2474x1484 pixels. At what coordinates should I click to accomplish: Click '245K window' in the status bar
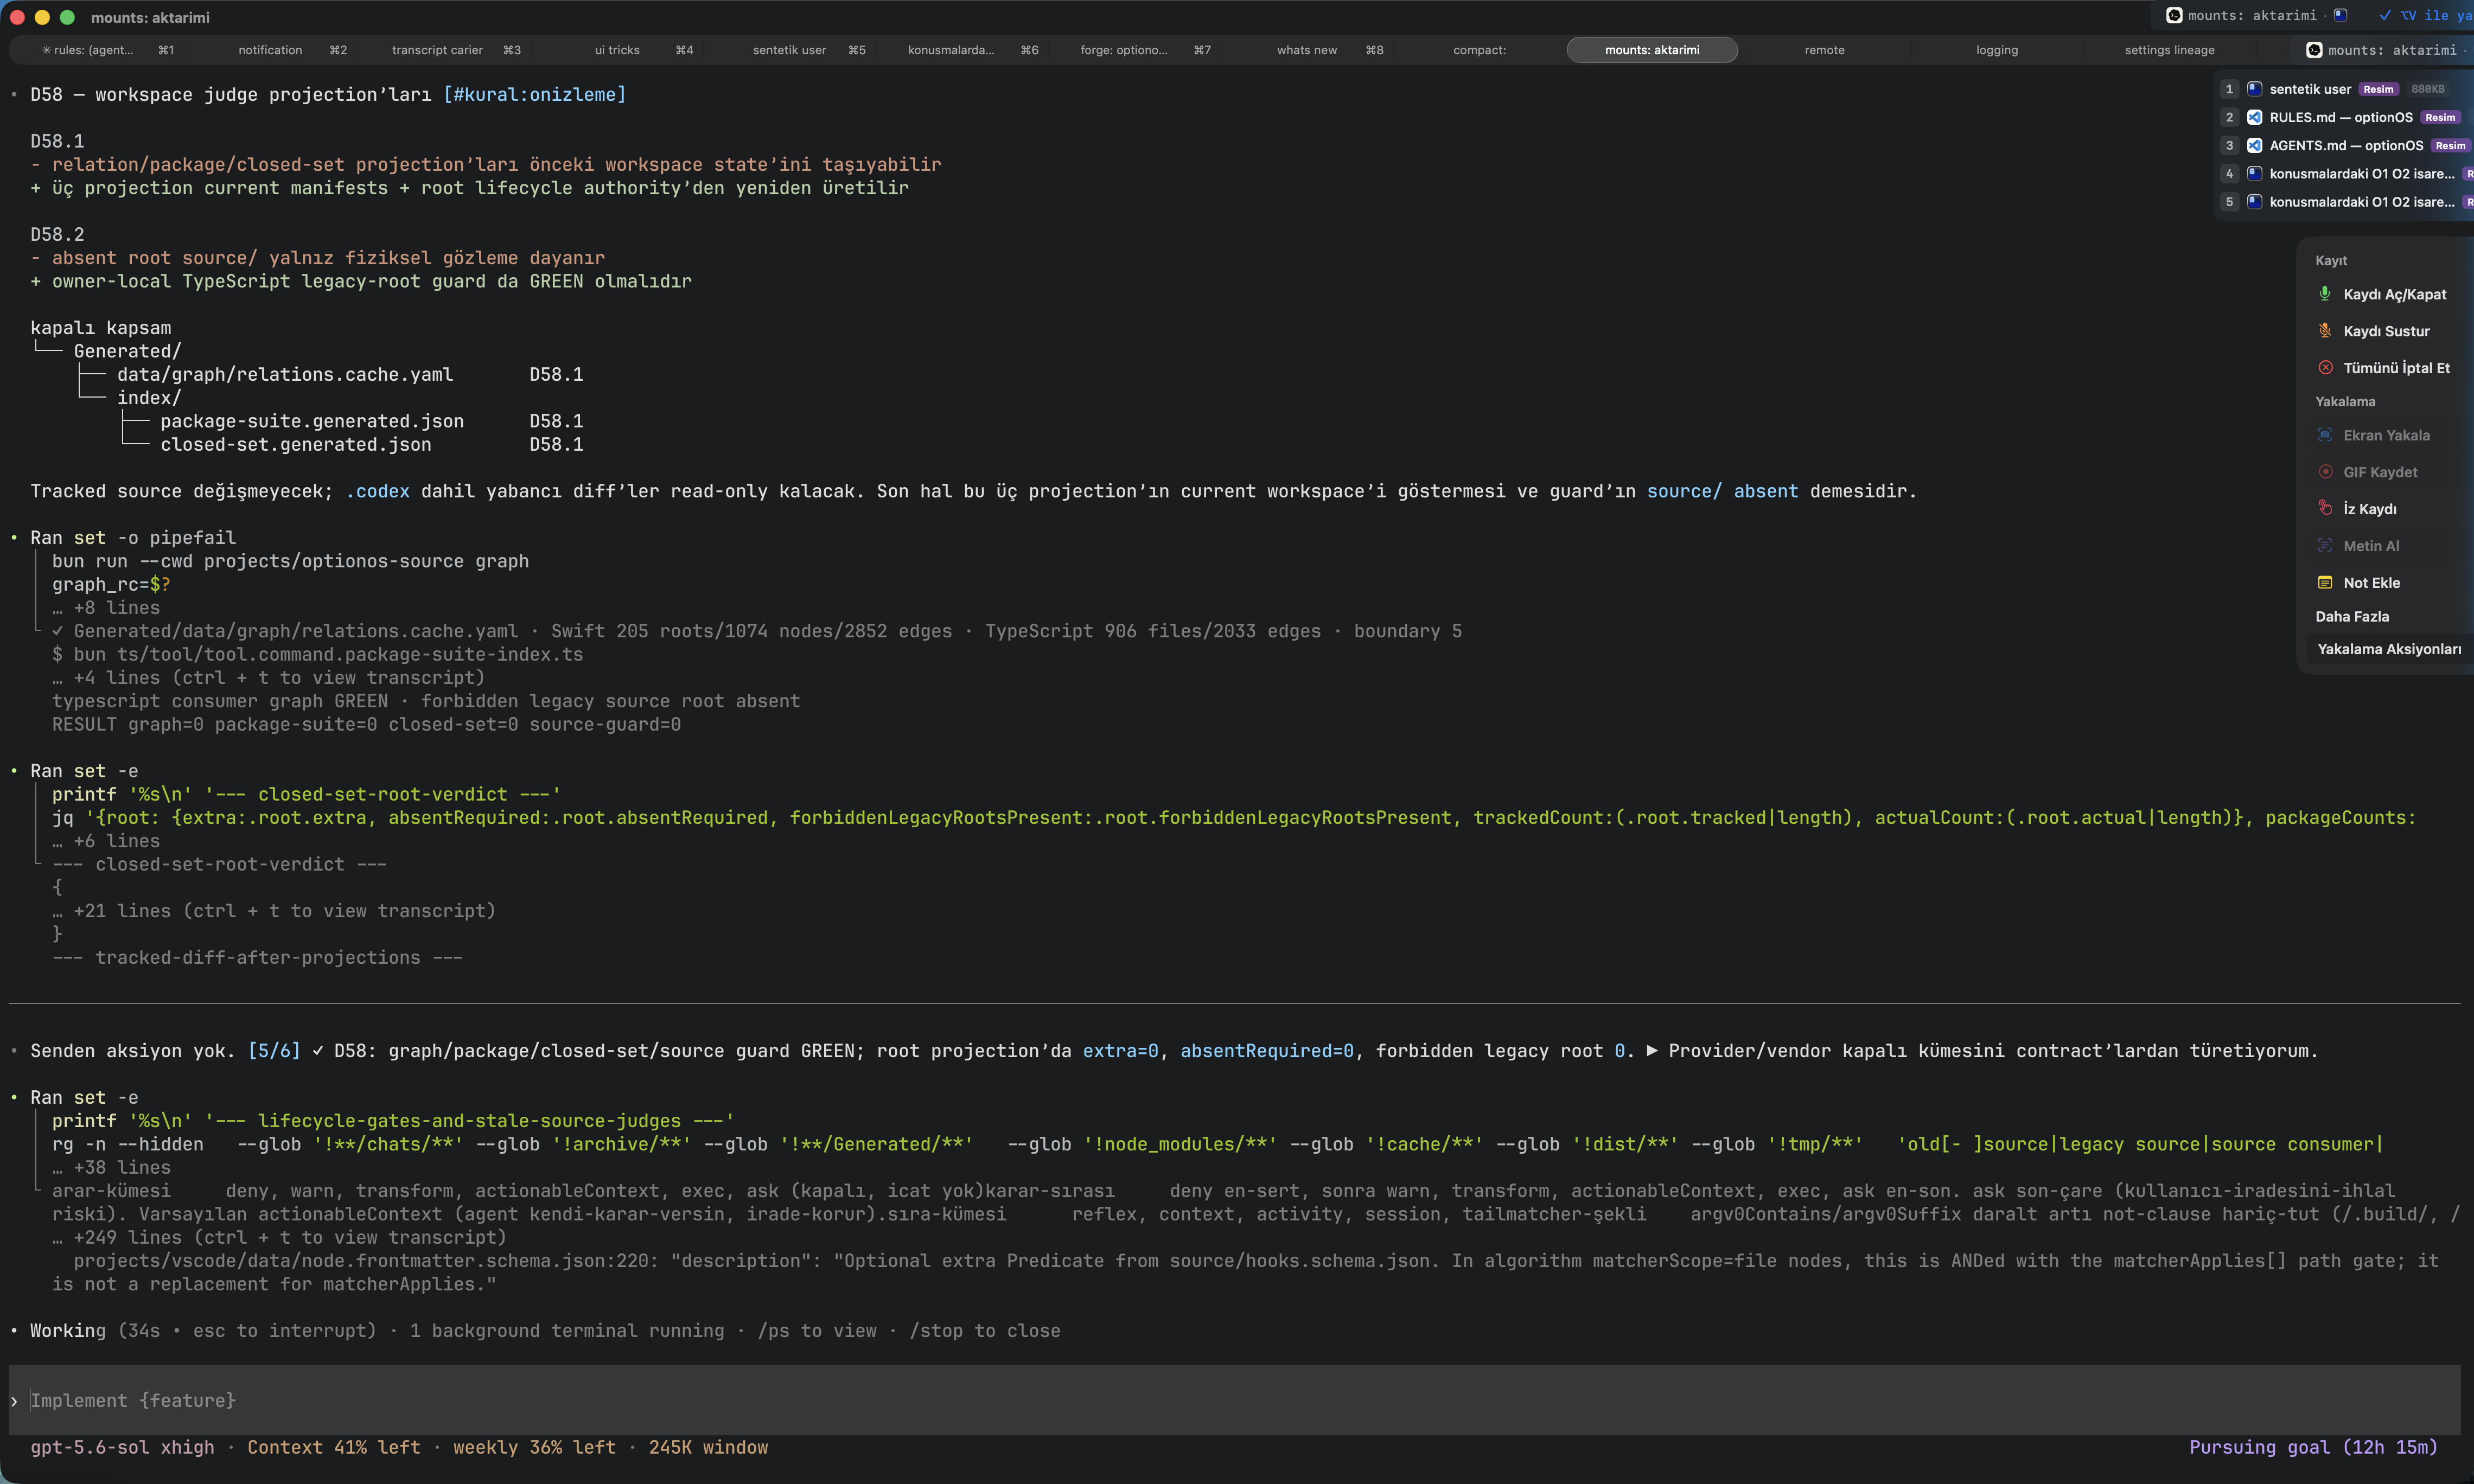pyautogui.click(x=708, y=1447)
